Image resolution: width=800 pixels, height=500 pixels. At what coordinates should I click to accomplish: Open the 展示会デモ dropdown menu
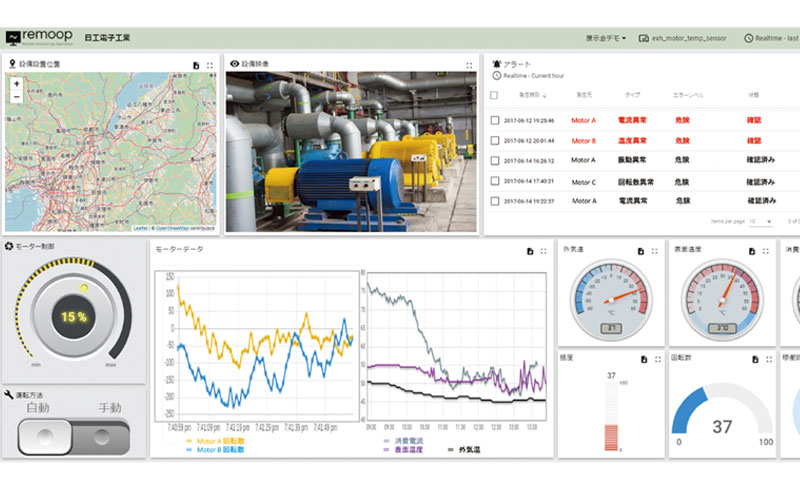click(x=606, y=38)
